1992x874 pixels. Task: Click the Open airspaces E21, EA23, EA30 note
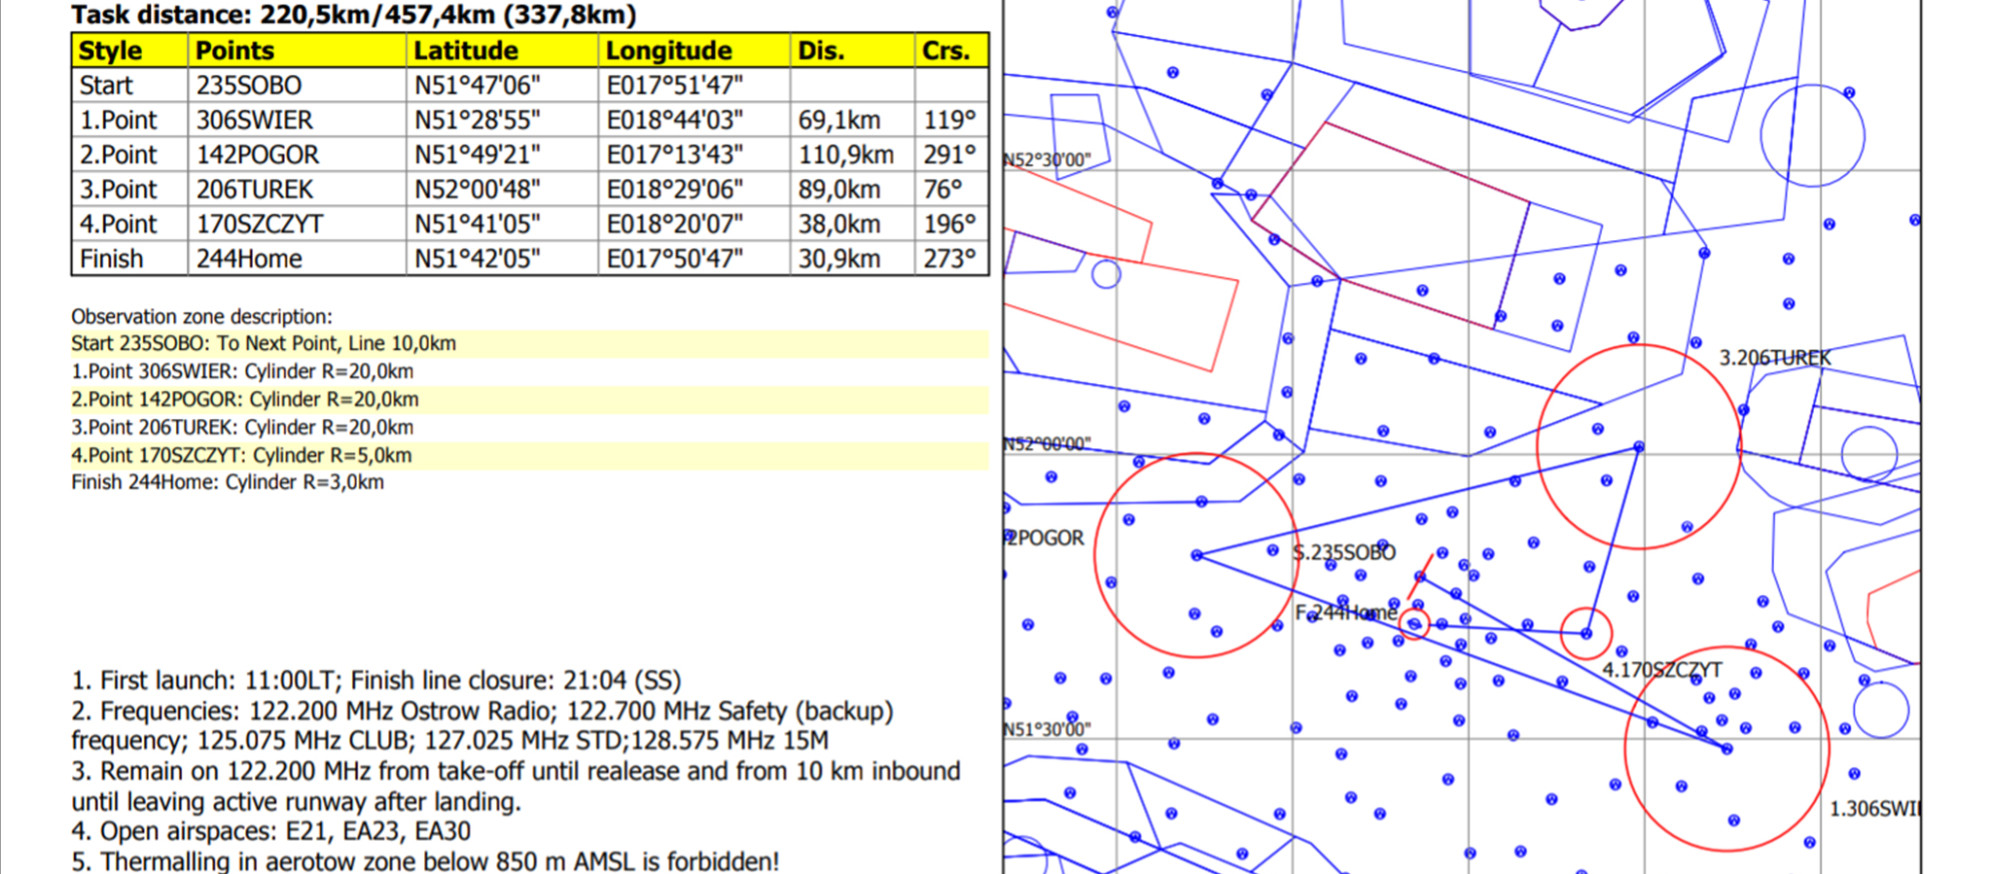click(270, 832)
